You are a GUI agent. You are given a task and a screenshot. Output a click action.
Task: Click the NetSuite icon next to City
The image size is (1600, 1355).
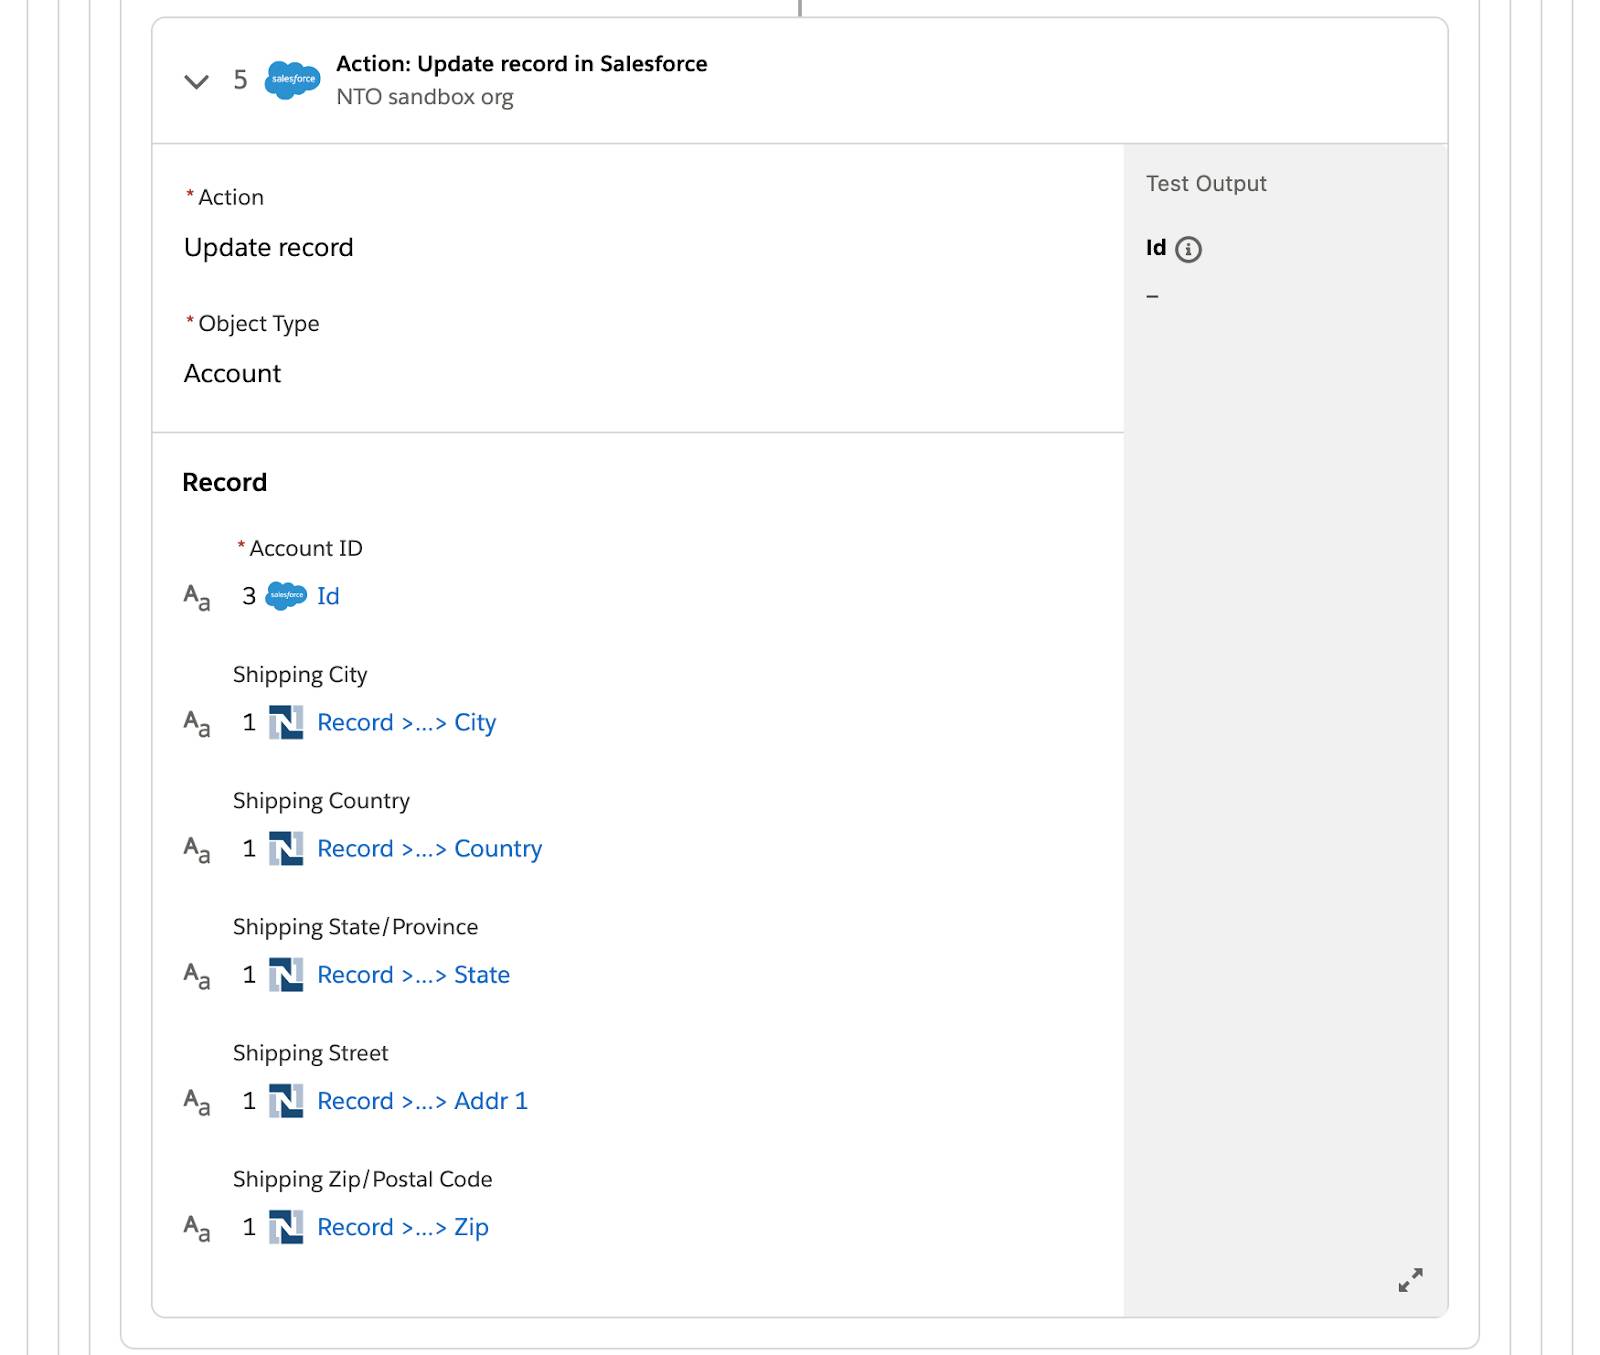tap(286, 722)
